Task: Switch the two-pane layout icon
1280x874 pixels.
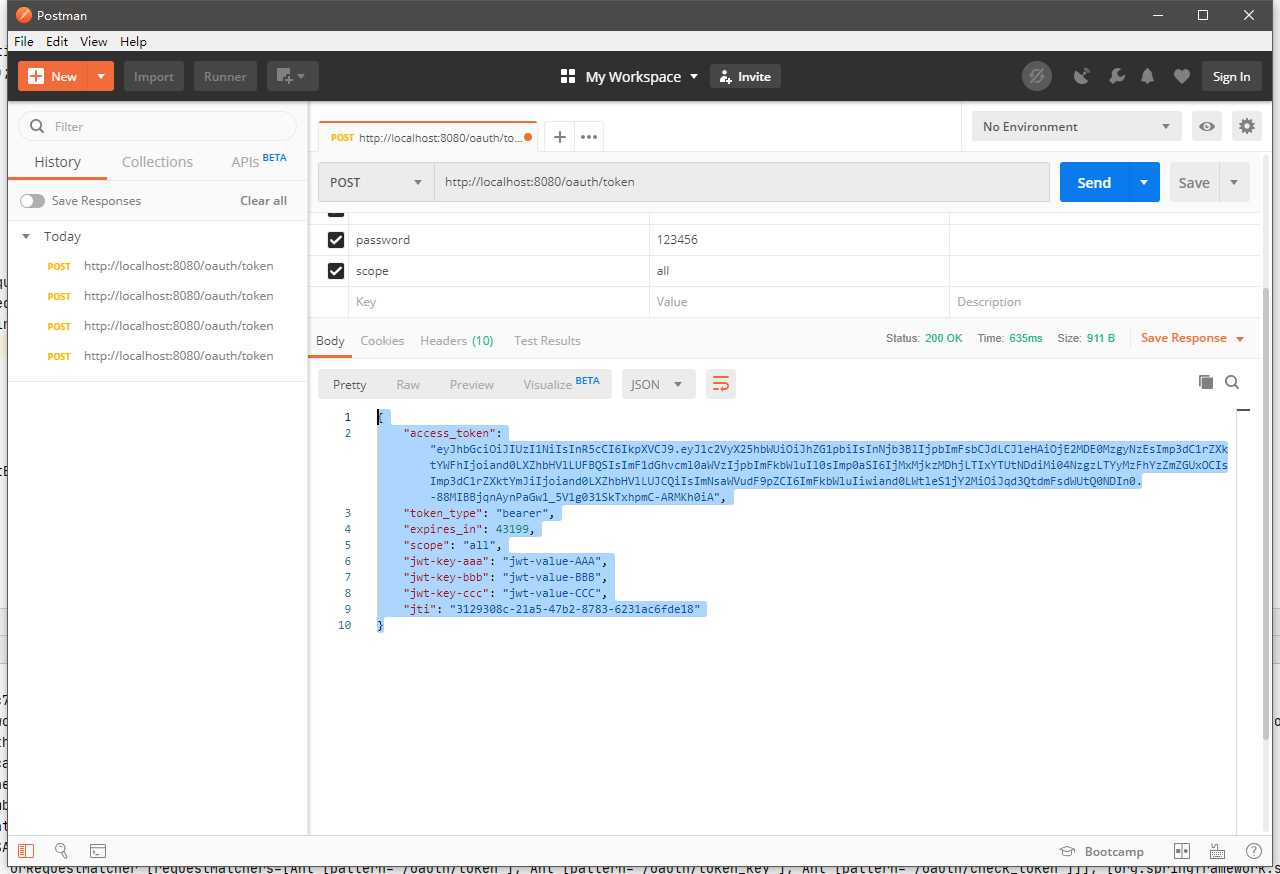Action: tap(1182, 851)
